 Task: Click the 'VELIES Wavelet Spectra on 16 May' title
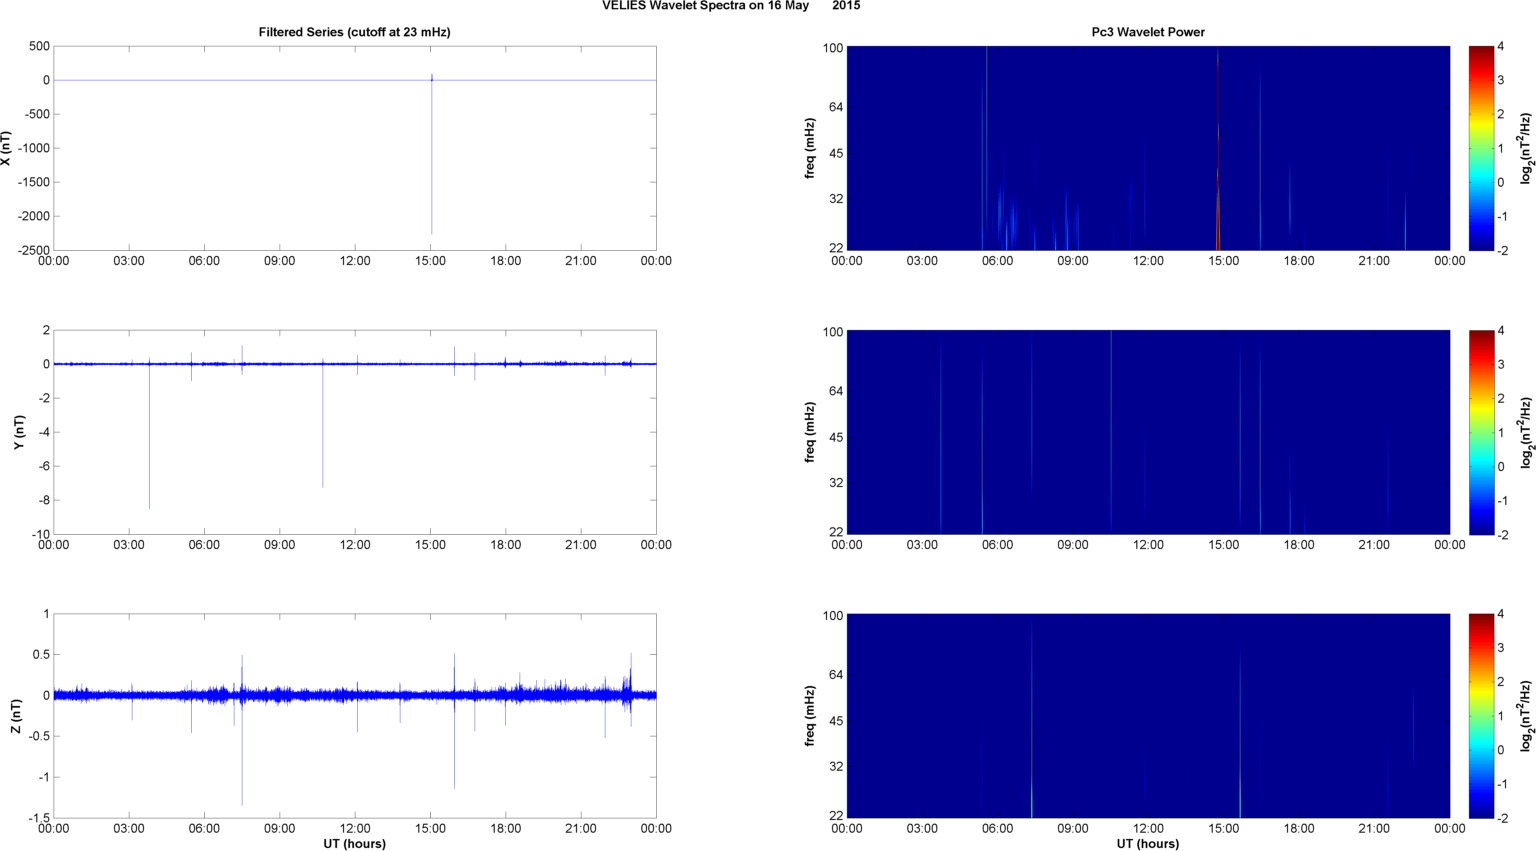click(x=705, y=6)
